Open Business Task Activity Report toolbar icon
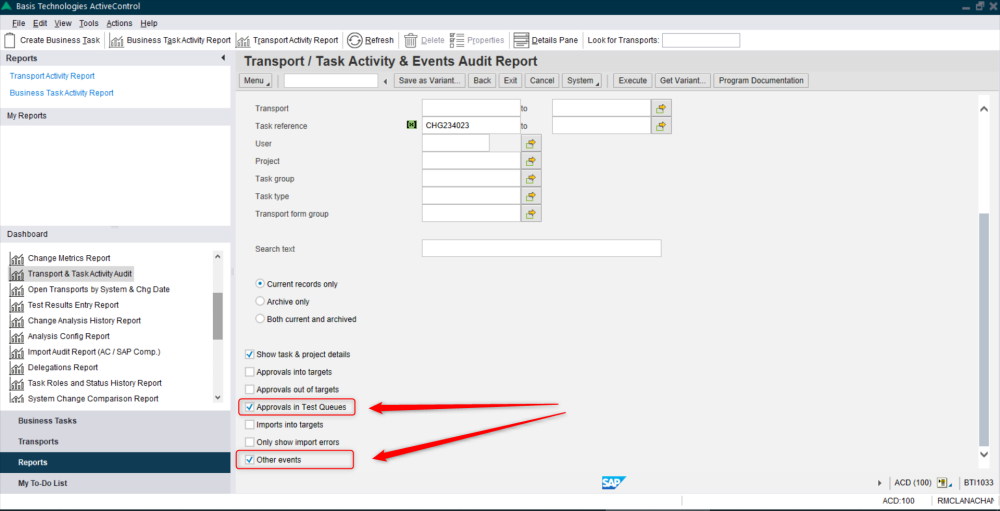1000x511 pixels. tap(116, 40)
